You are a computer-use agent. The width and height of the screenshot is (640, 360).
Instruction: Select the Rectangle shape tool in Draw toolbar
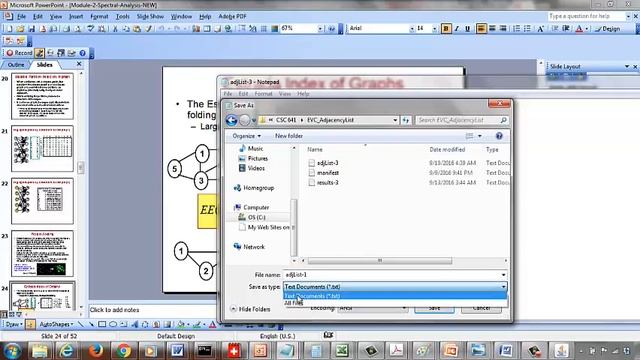pos(102,324)
